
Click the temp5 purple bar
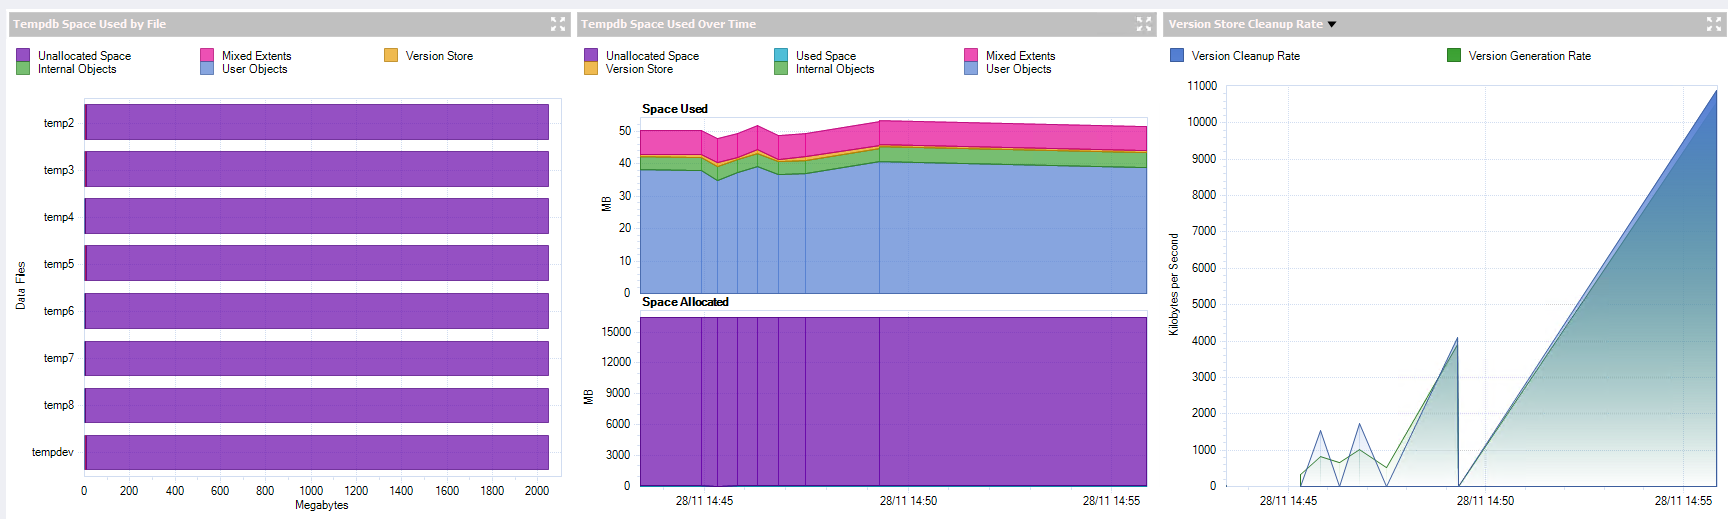(x=316, y=263)
